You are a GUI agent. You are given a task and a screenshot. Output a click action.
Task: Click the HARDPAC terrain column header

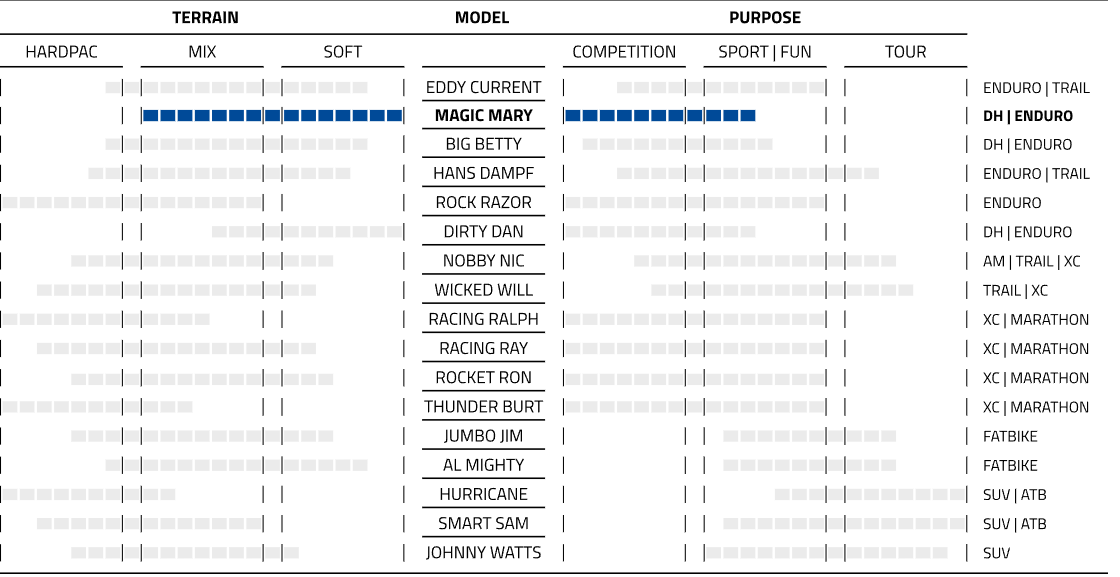[62, 52]
